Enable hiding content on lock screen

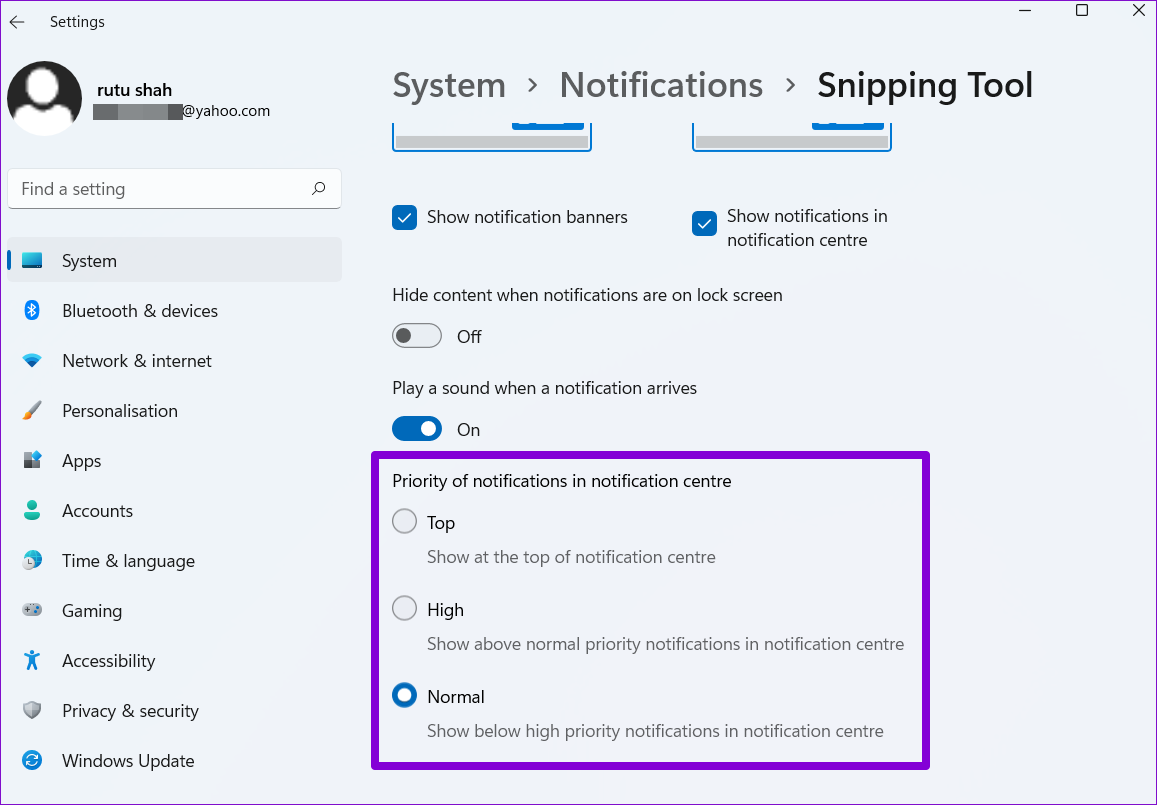click(417, 335)
